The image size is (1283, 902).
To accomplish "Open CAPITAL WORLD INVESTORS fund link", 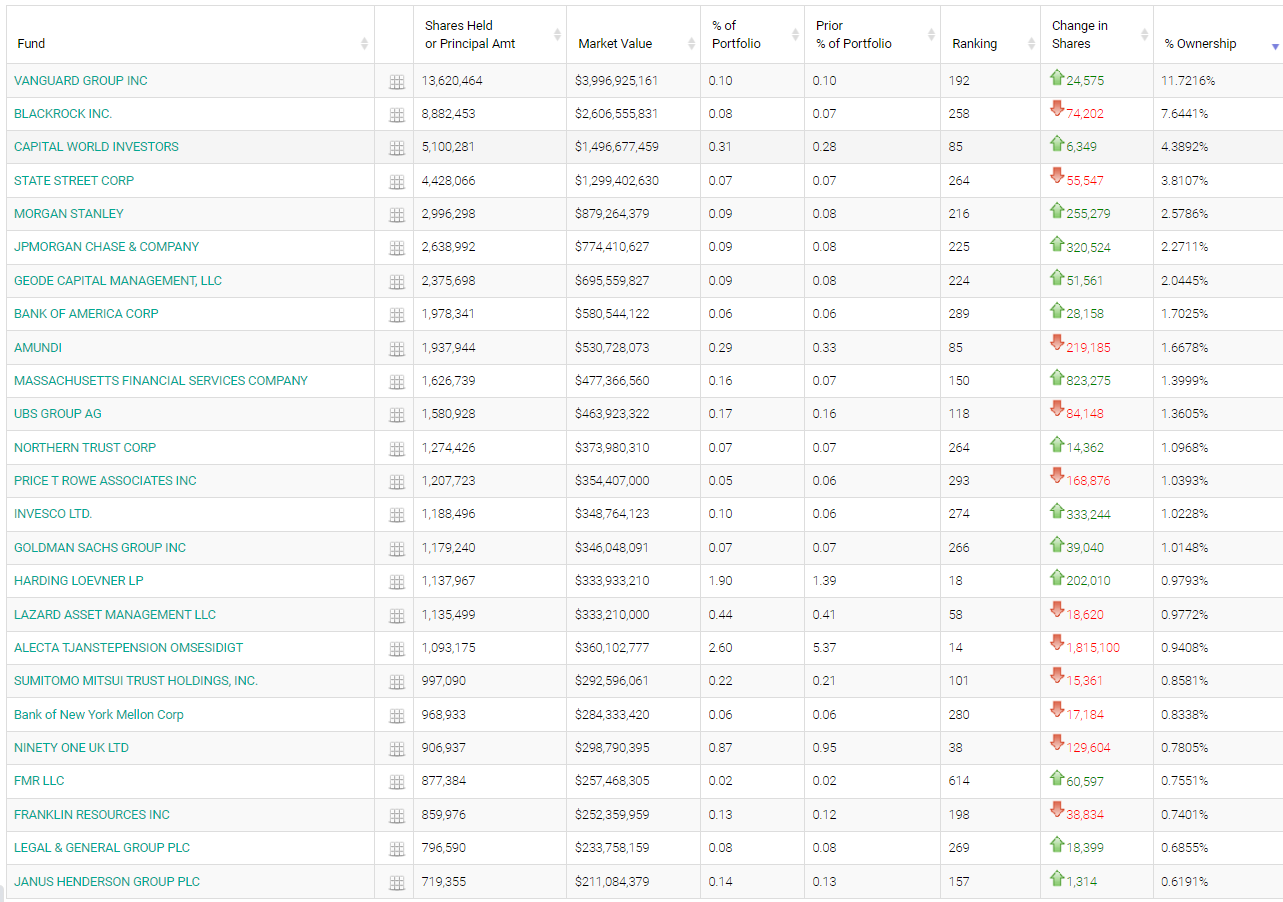I will coord(96,146).
